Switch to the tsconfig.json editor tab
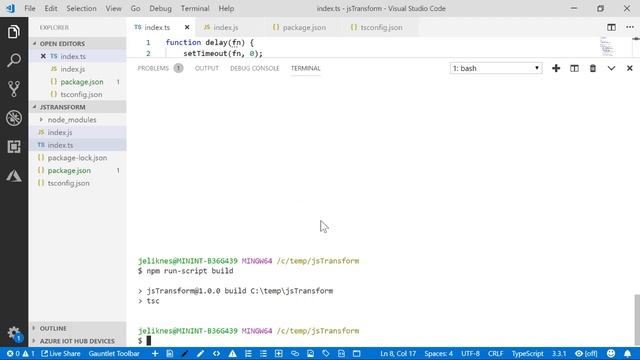The image size is (640, 360). click(381, 27)
